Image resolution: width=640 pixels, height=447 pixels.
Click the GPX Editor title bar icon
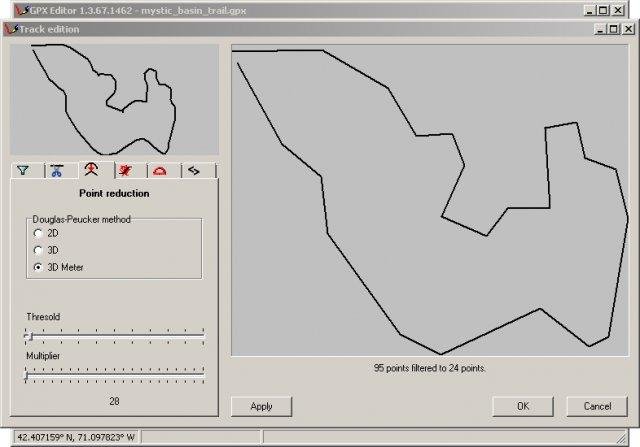23,10
